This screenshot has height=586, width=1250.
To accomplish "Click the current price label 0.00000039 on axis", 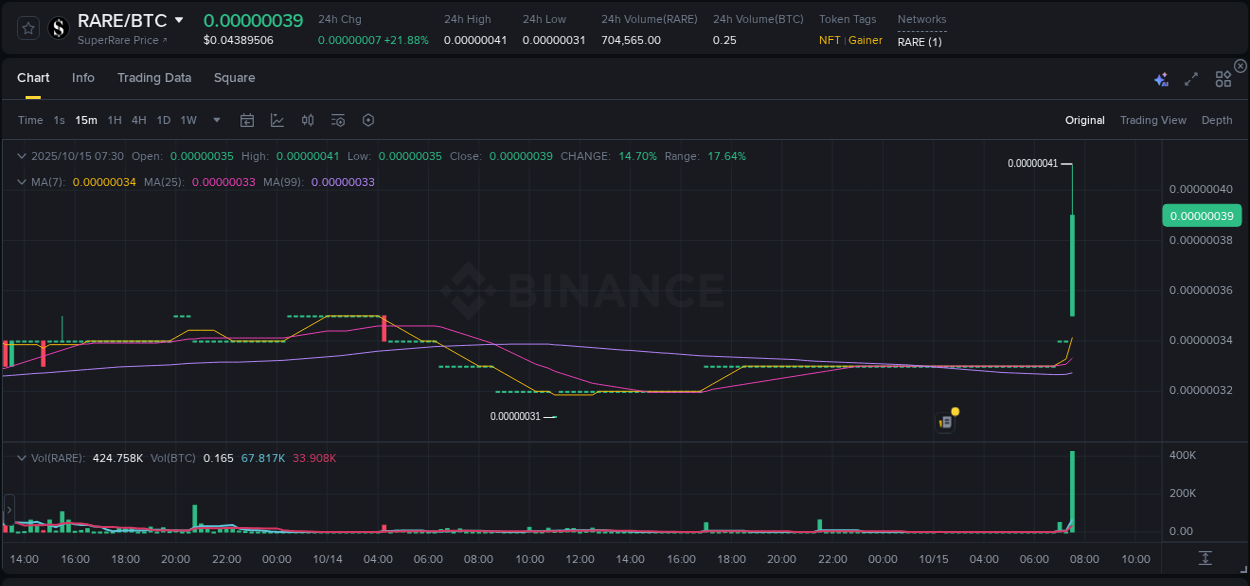I will point(1202,215).
